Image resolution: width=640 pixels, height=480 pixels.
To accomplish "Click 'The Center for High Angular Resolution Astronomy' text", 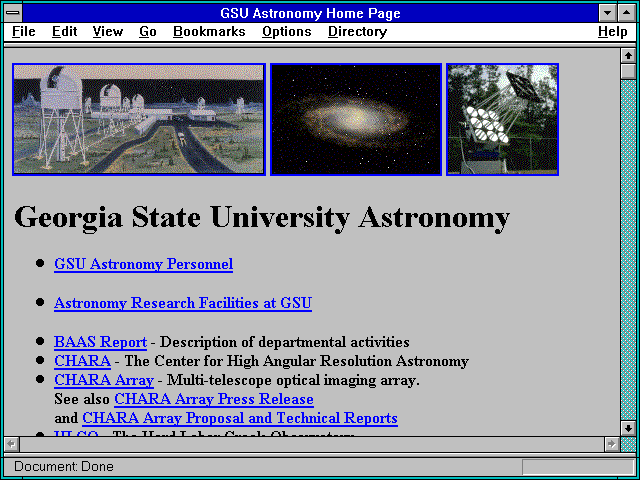I will point(296,361).
